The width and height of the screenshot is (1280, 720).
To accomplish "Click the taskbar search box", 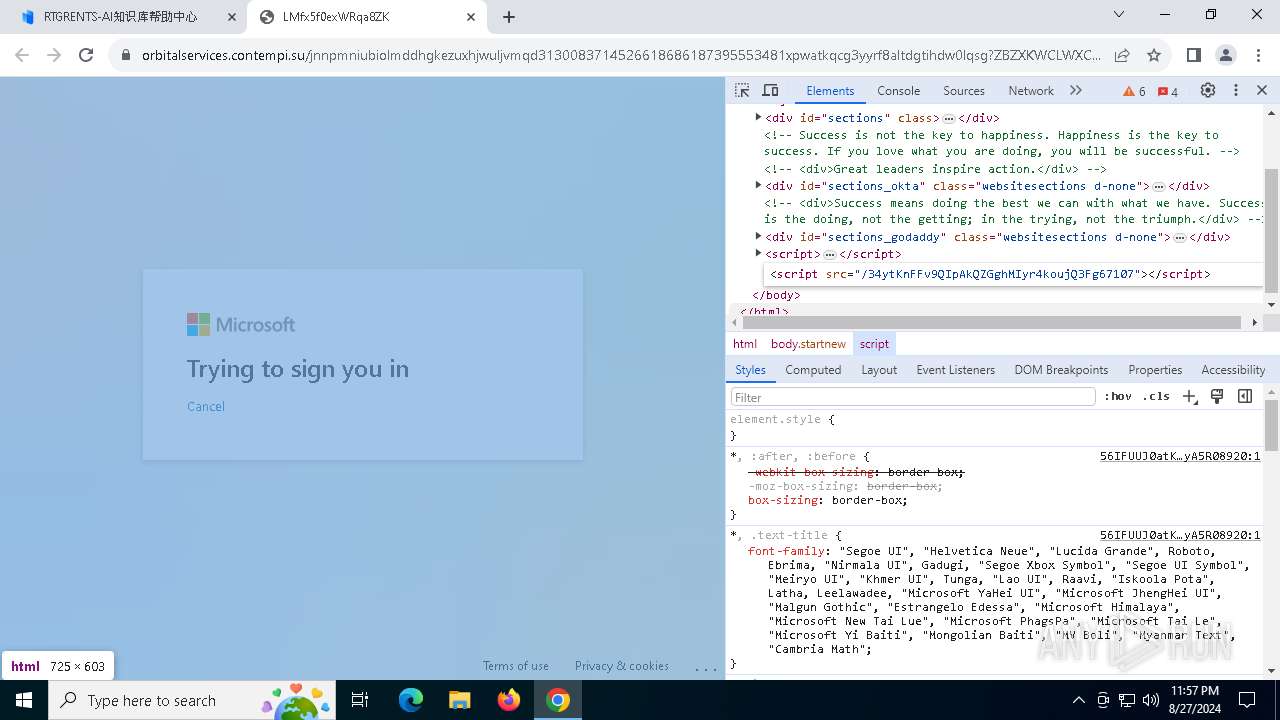I will point(192,700).
